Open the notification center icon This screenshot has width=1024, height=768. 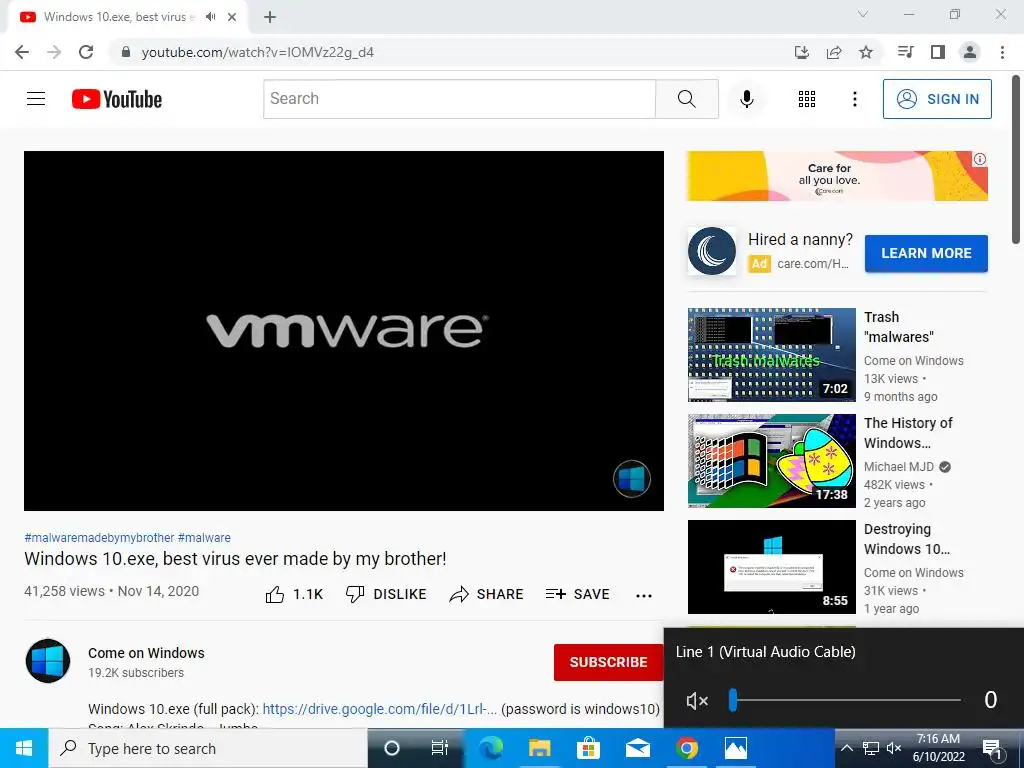coord(992,750)
